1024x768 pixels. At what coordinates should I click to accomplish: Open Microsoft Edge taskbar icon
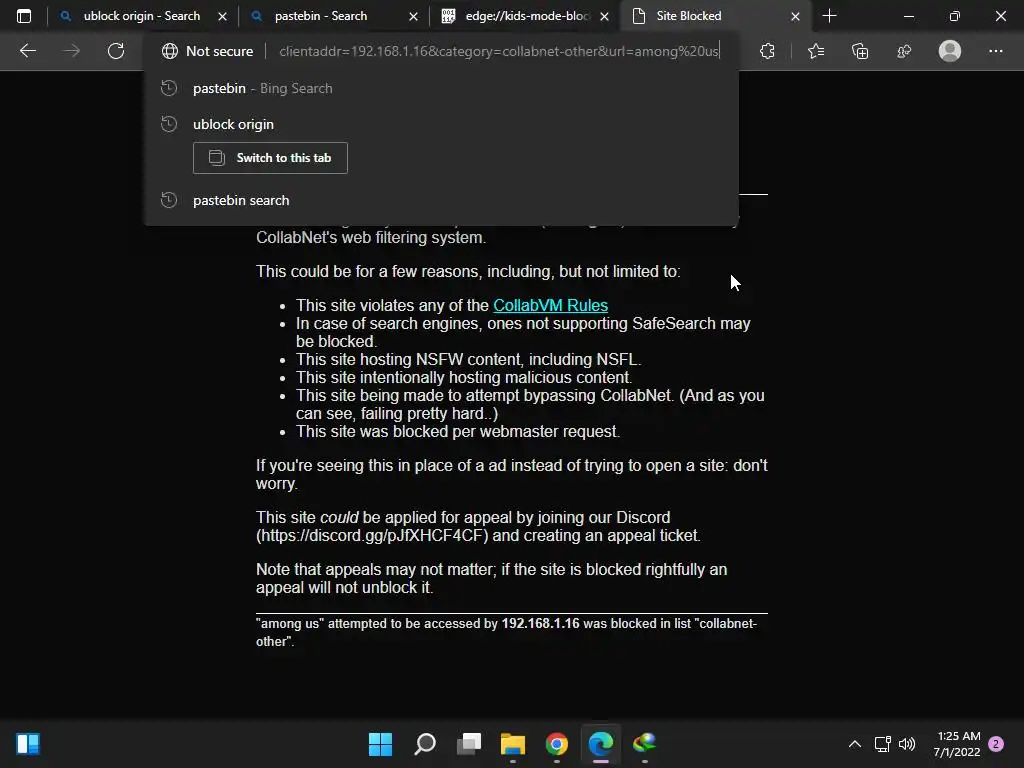(x=601, y=744)
